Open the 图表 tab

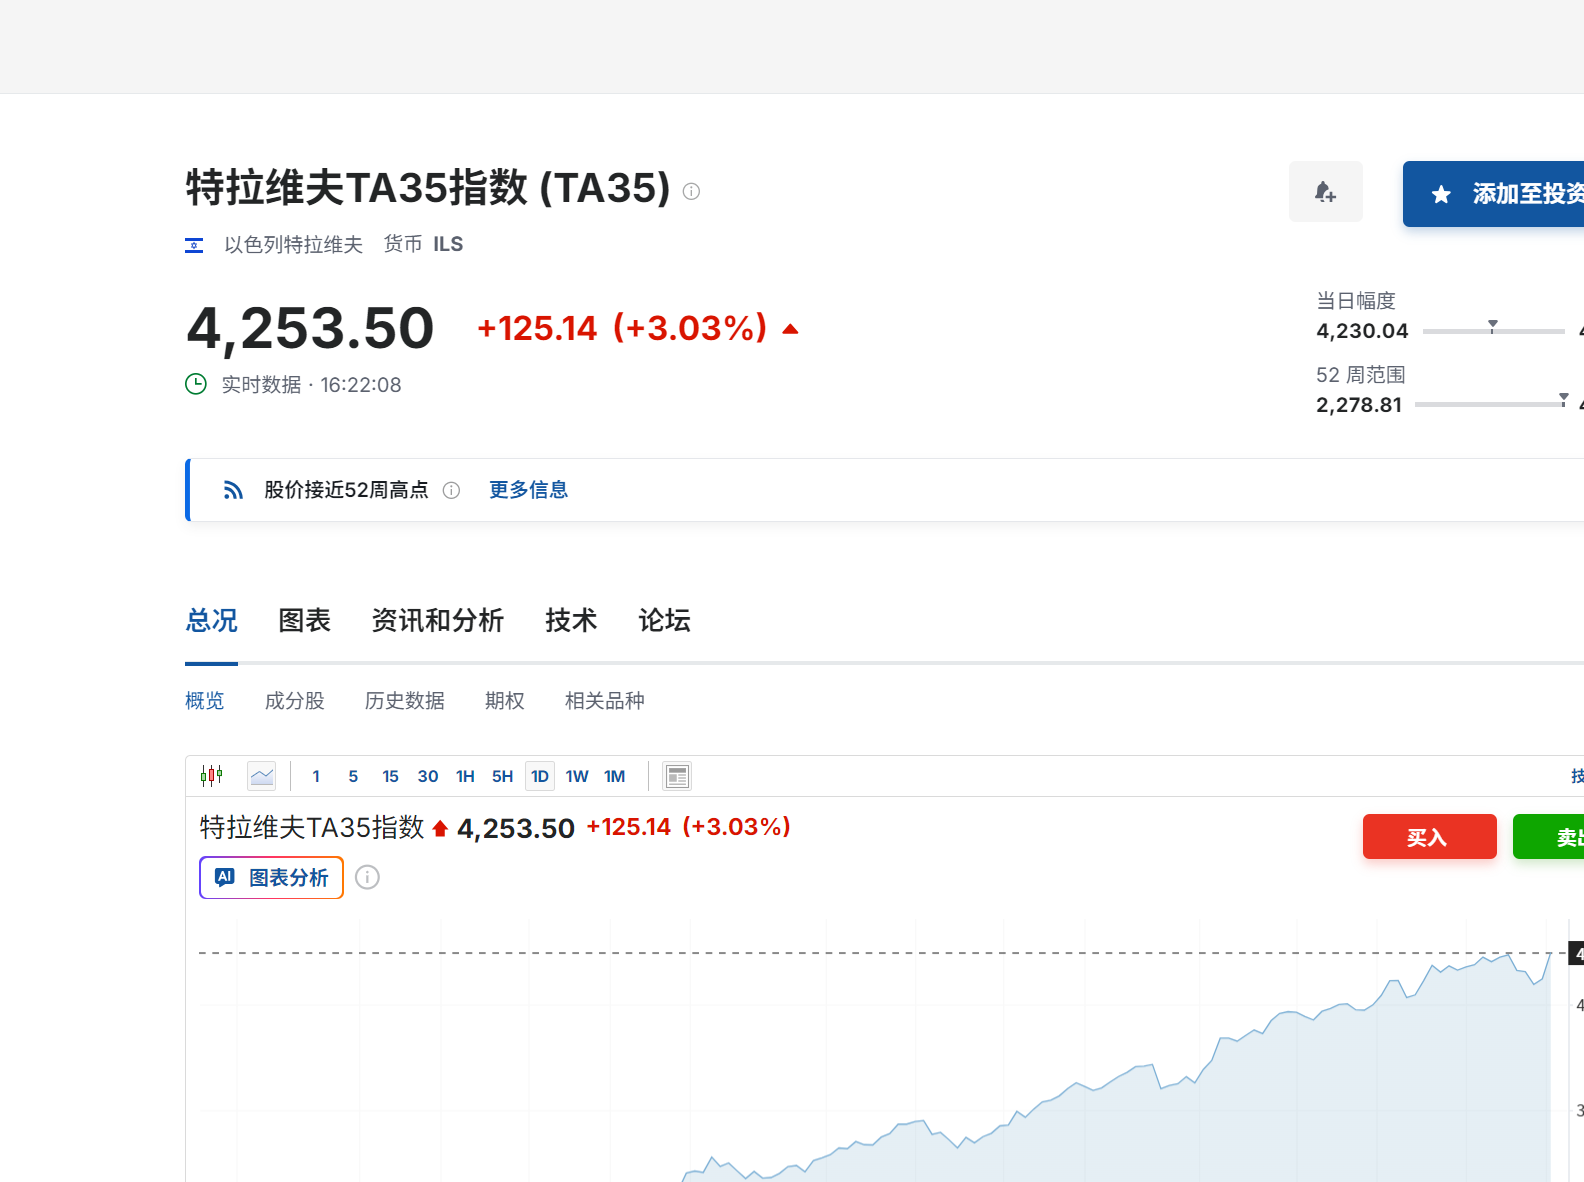[304, 621]
